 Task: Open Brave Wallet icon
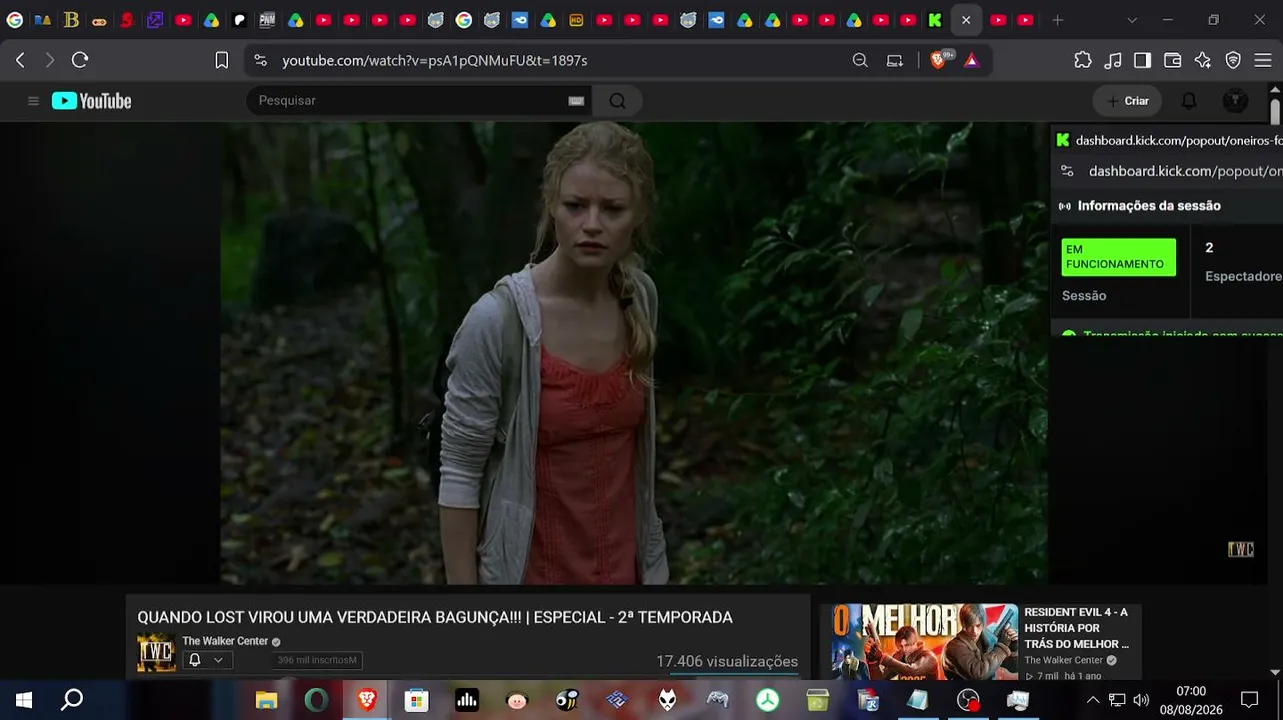(1173, 60)
